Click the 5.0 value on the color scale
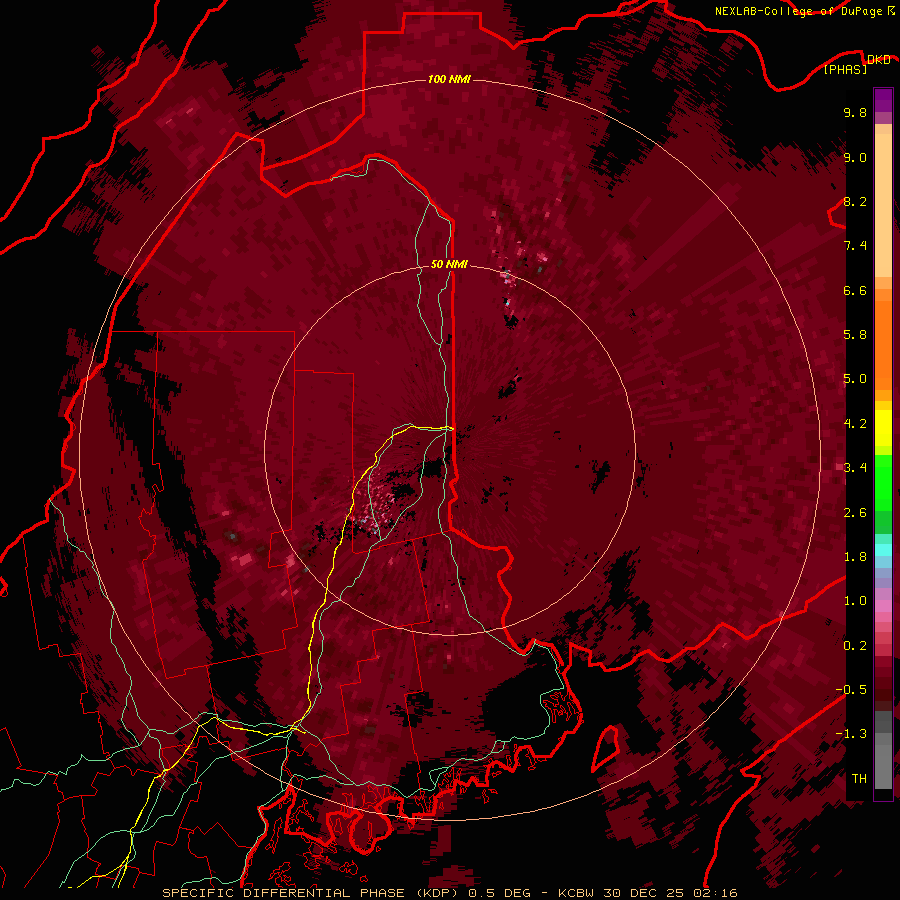 click(855, 379)
